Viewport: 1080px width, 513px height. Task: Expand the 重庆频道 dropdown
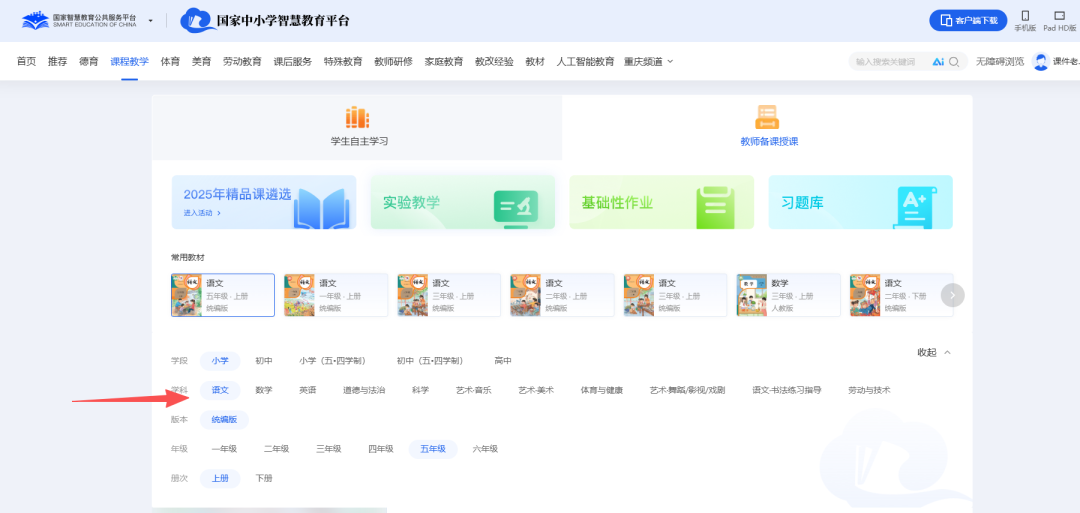coord(649,61)
